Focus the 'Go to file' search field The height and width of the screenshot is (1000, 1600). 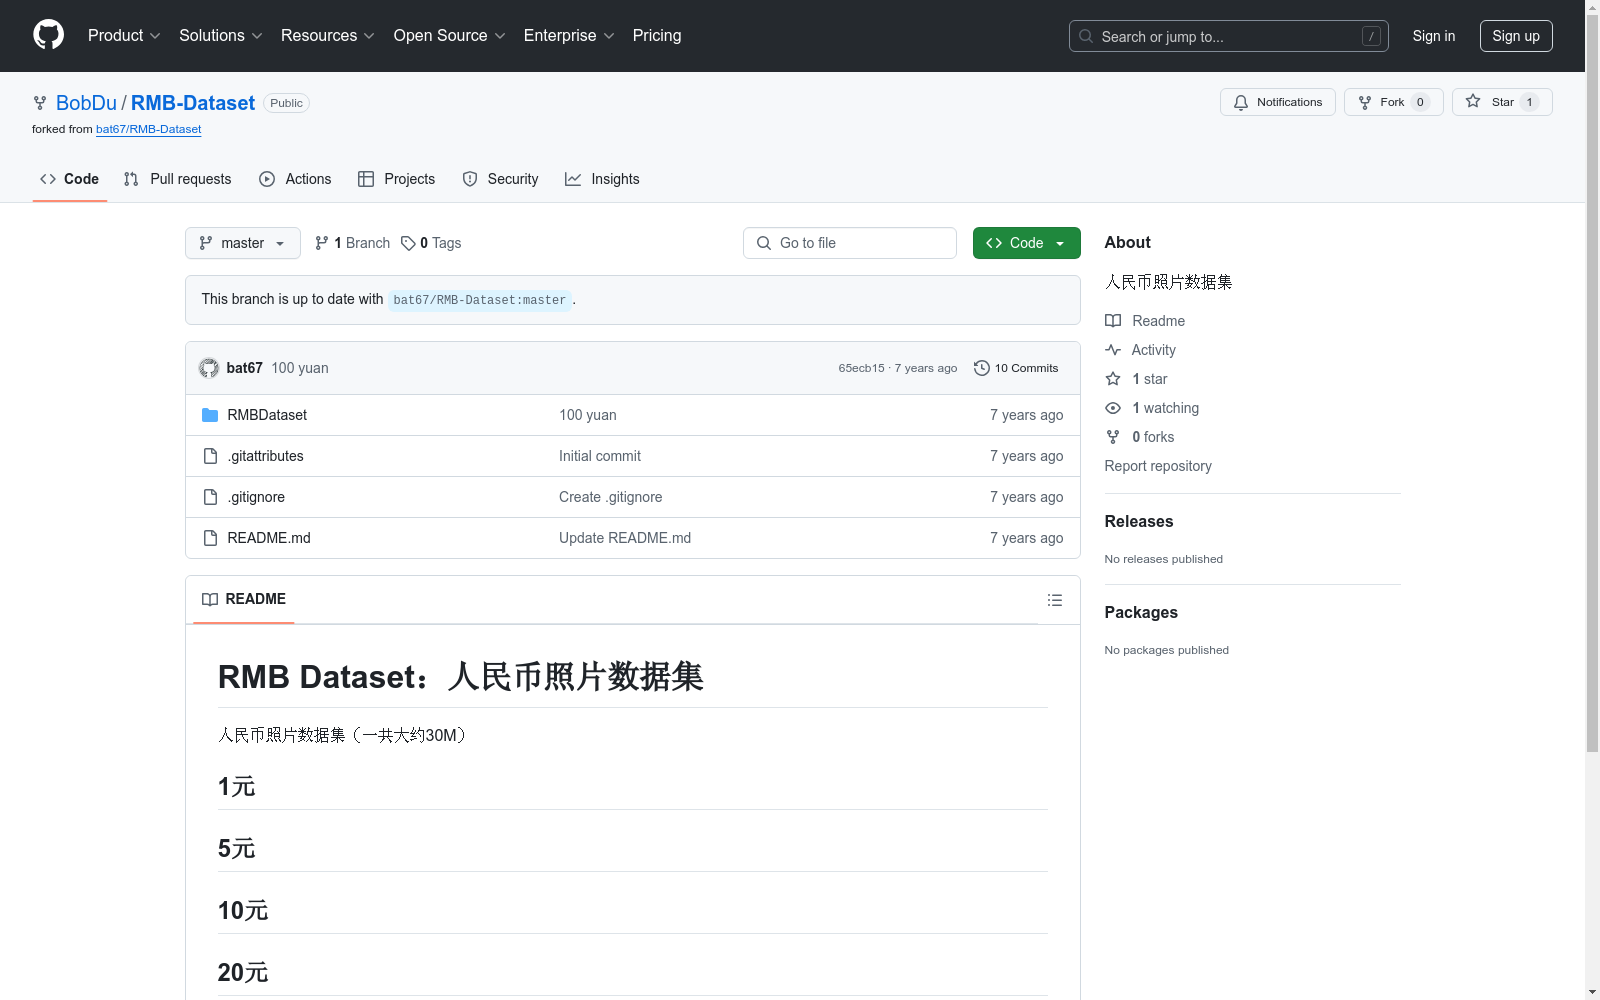pos(850,243)
